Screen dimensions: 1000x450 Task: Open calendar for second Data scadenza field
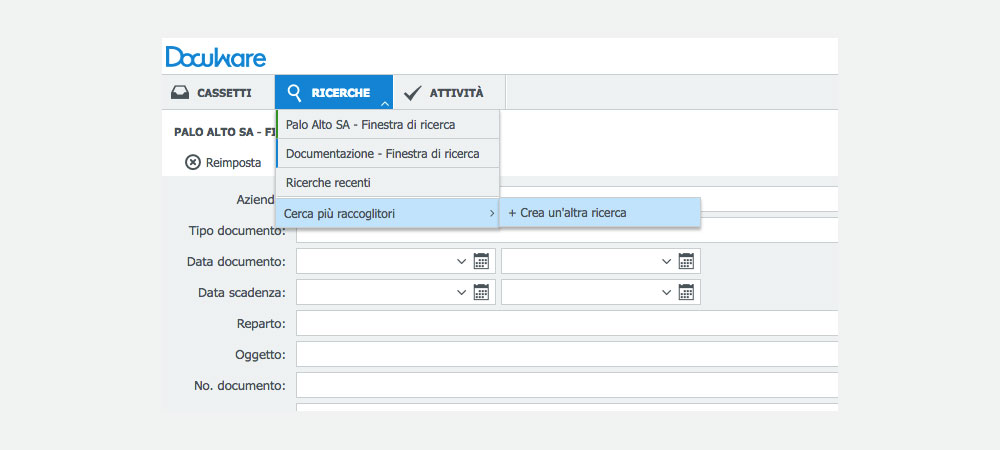(x=686, y=292)
